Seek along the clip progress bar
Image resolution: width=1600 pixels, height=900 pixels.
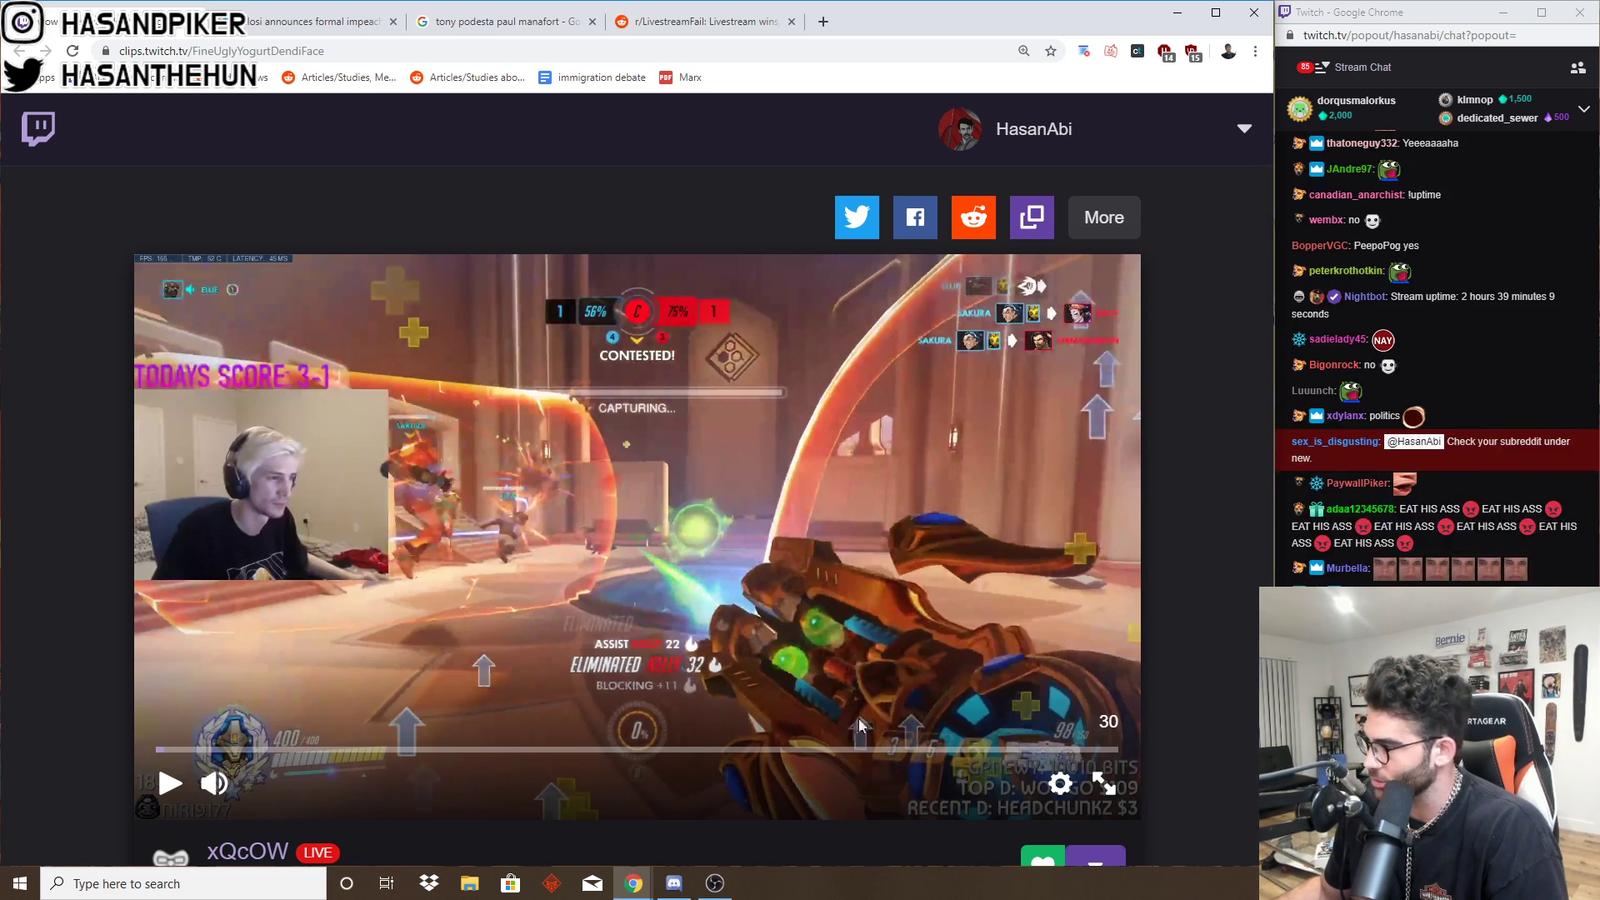click(636, 749)
